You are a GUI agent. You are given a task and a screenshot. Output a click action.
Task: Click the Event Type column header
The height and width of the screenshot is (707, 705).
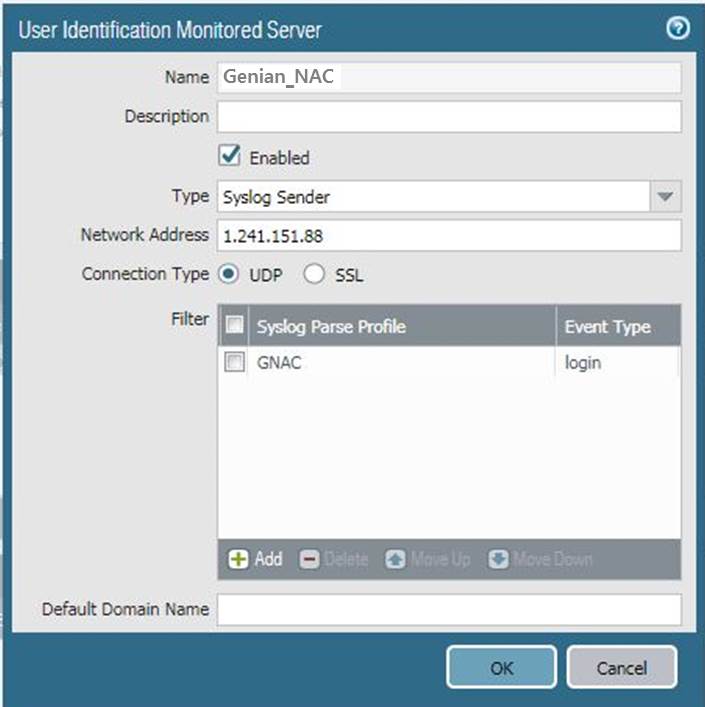607,326
